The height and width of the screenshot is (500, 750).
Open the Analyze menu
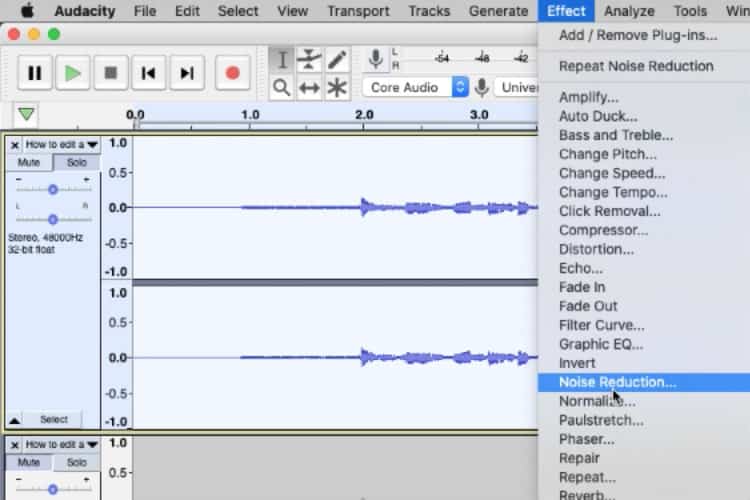[x=629, y=11]
